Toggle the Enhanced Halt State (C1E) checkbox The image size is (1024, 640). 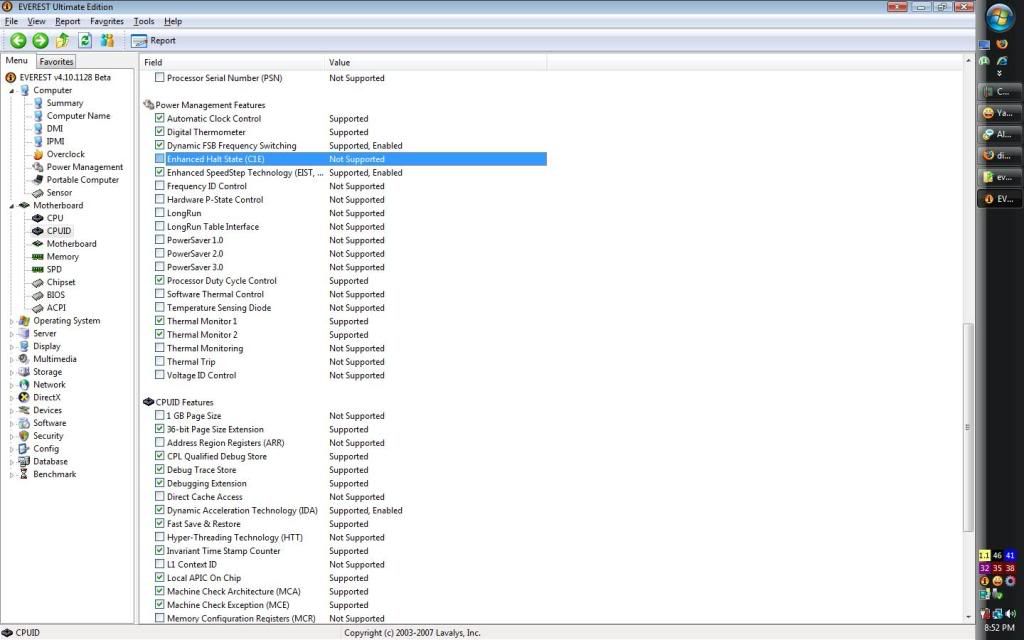[159, 159]
